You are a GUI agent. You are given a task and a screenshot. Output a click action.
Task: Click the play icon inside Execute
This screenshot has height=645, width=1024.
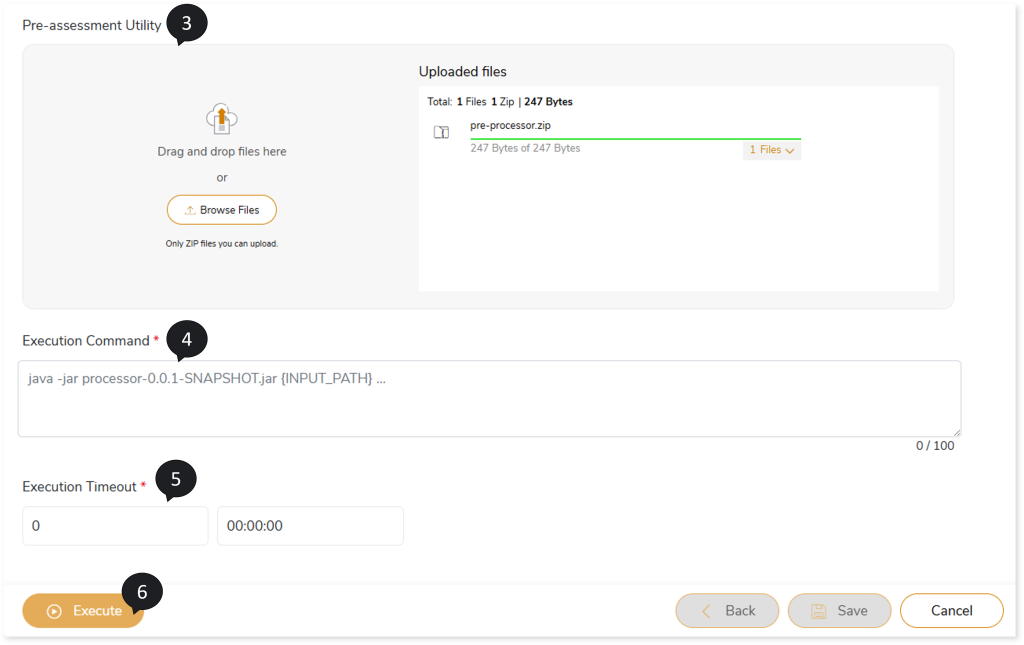(x=54, y=611)
